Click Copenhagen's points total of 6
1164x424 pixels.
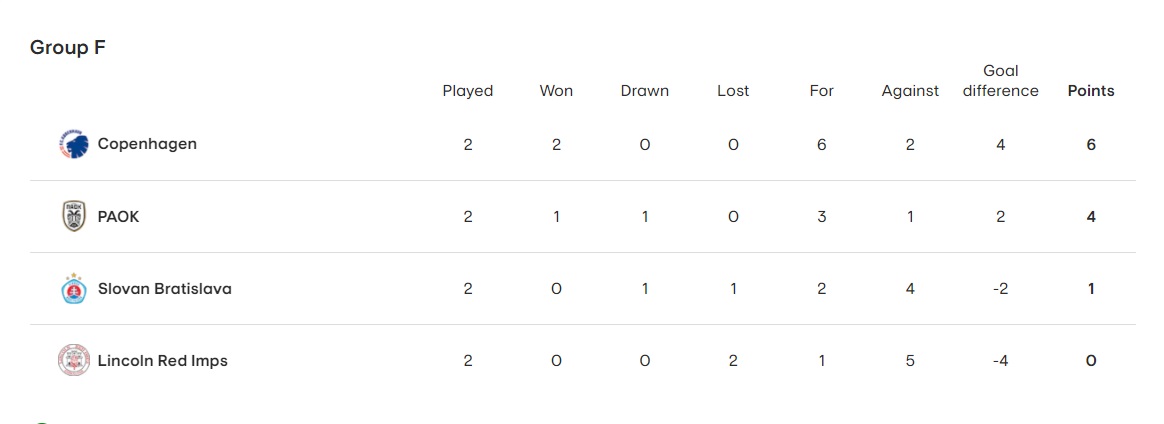pyautogui.click(x=1091, y=145)
